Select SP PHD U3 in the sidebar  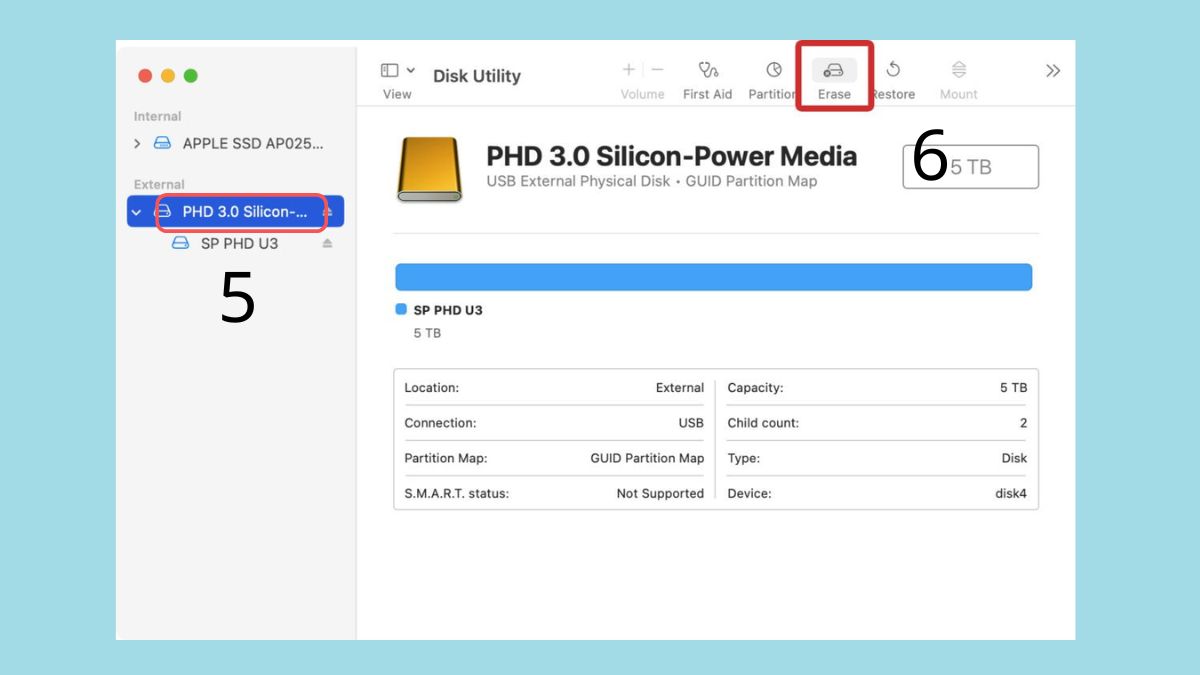click(x=240, y=242)
